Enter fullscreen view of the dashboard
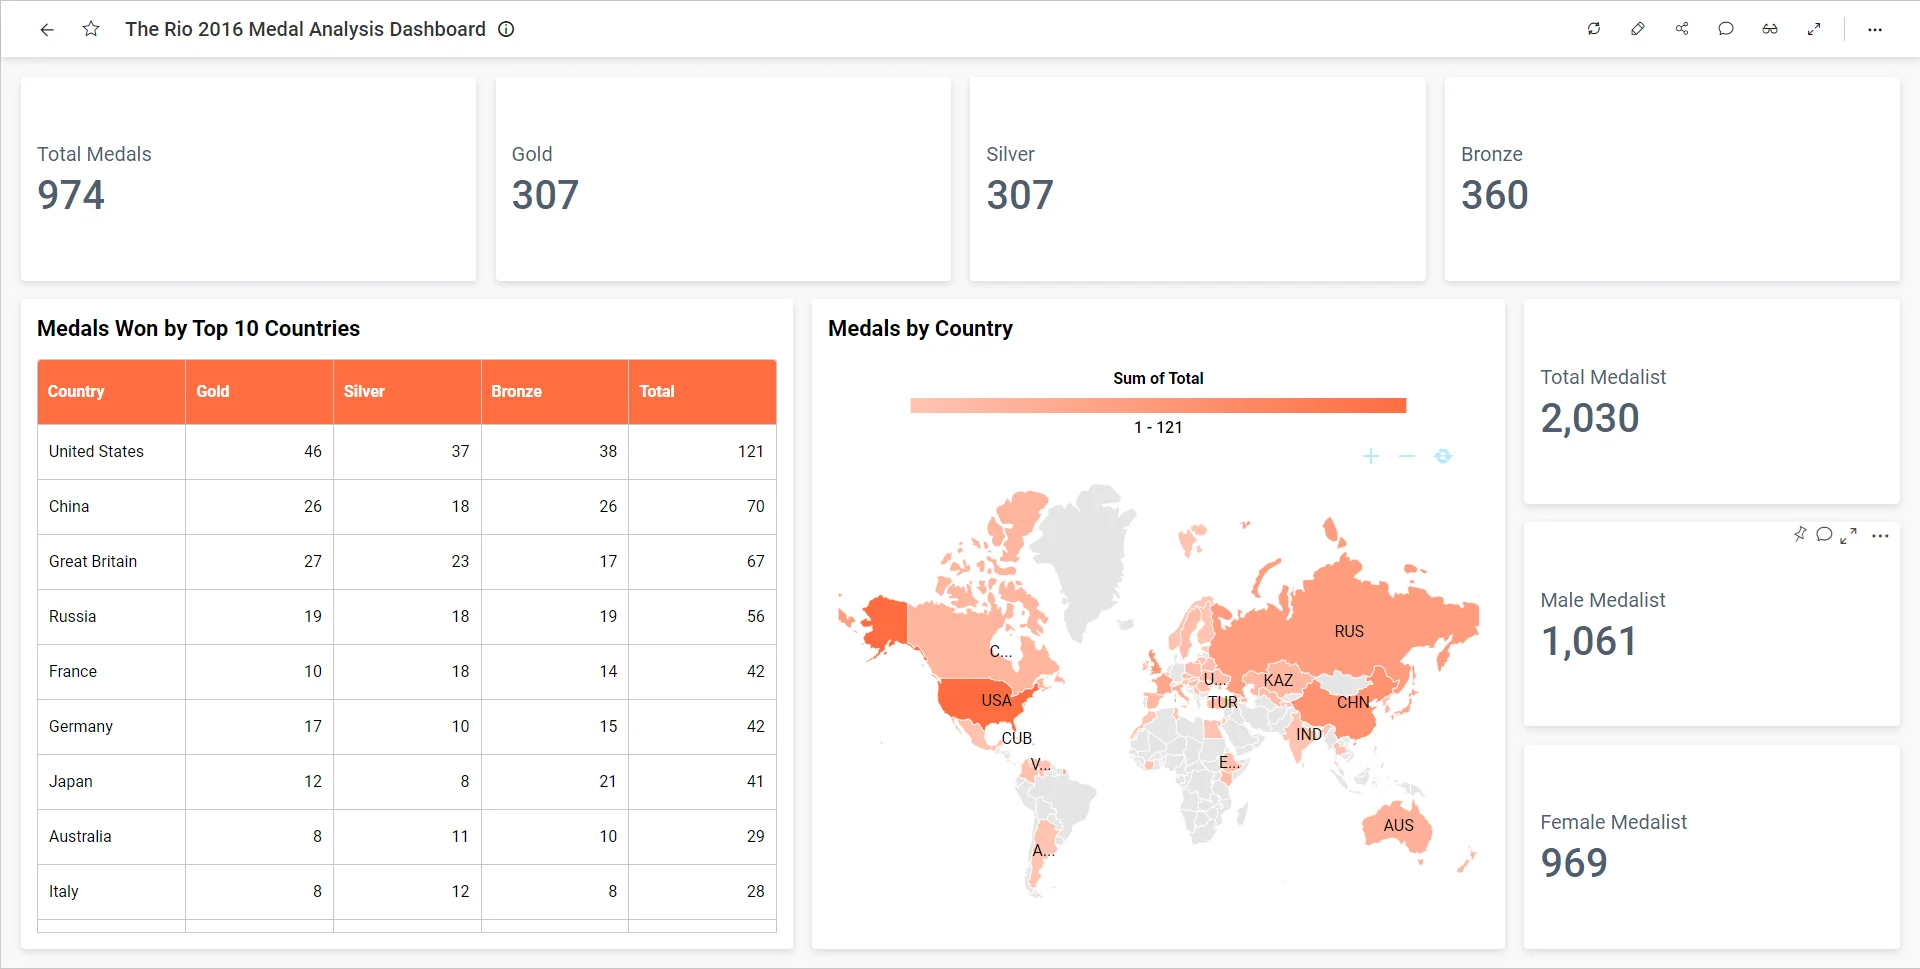 [x=1815, y=29]
